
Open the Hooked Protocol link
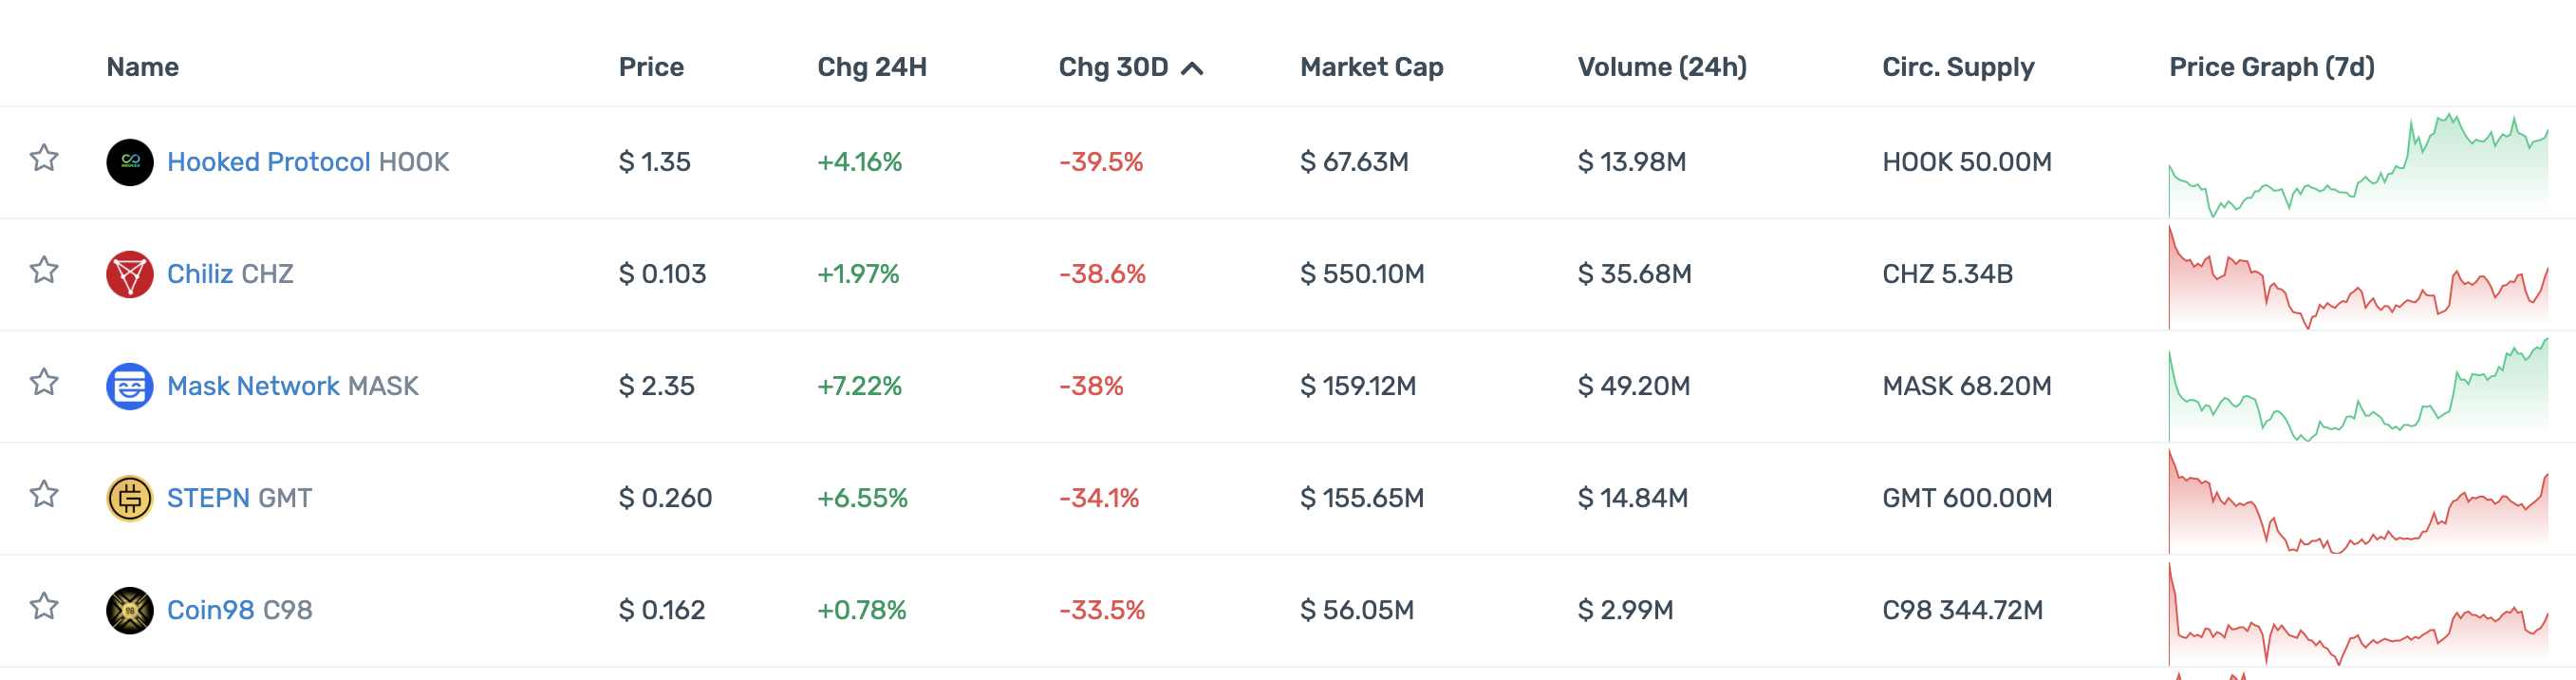268,162
